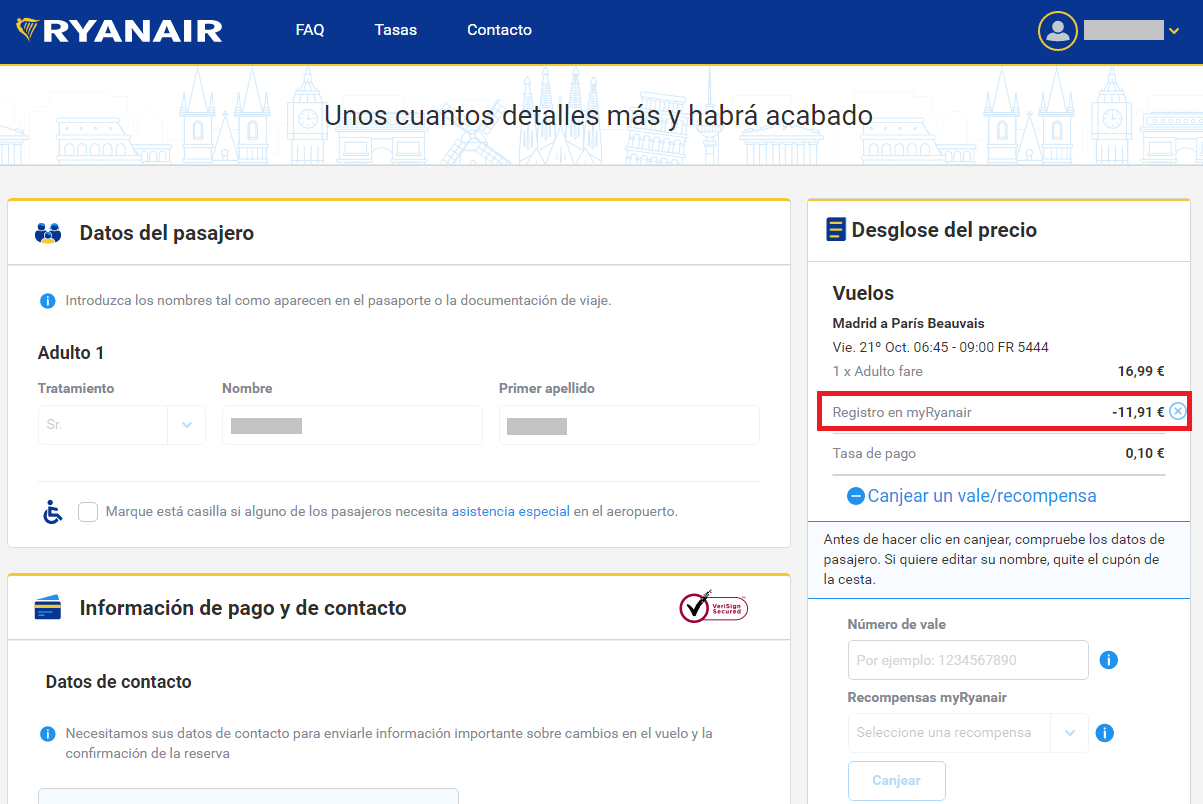Click the VeriSign Secured badge

[x=713, y=606]
